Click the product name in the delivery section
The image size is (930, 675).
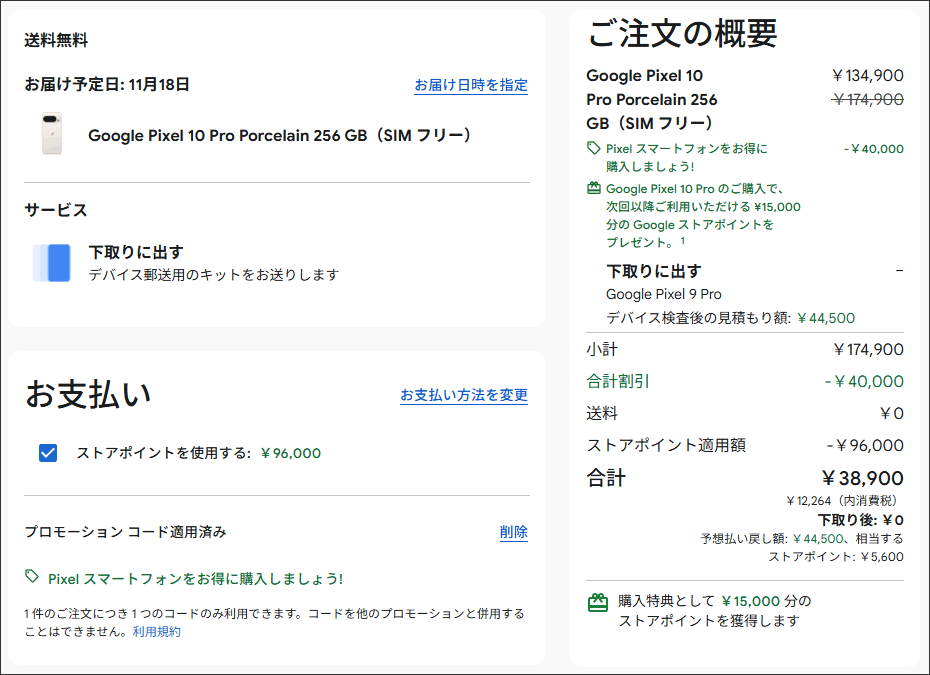280,135
